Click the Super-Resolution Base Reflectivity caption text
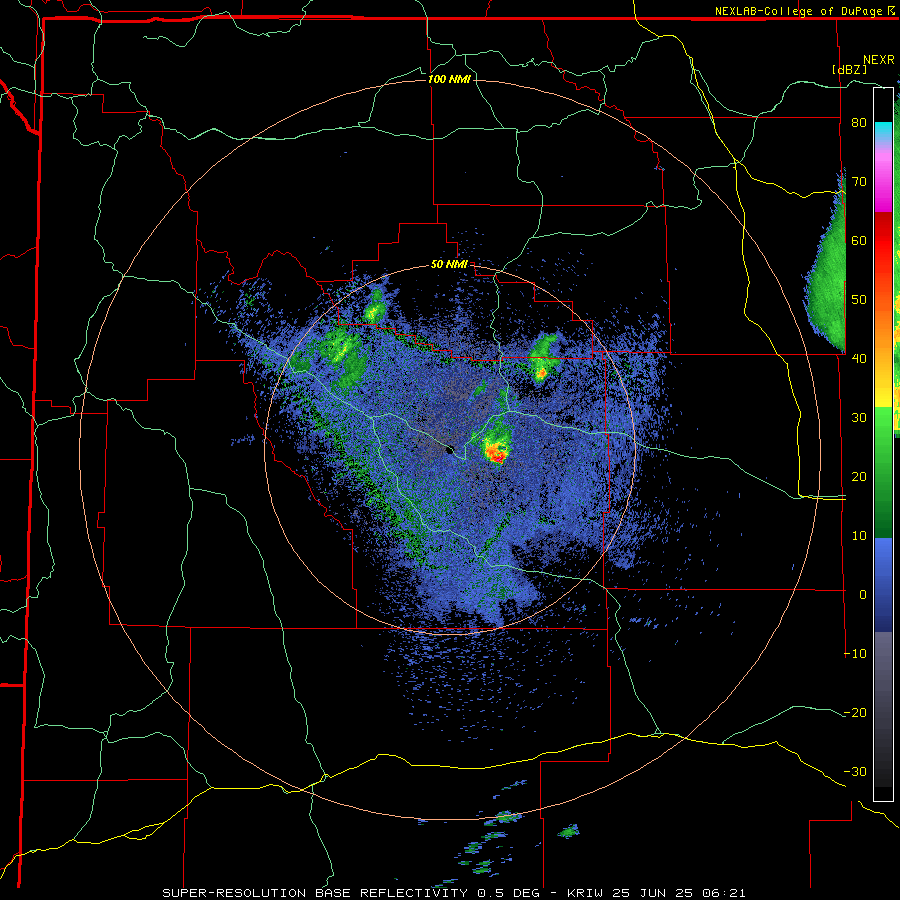 click(x=454, y=893)
